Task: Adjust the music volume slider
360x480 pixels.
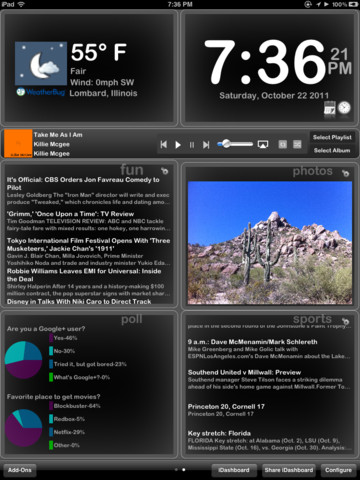Action: coord(235,144)
